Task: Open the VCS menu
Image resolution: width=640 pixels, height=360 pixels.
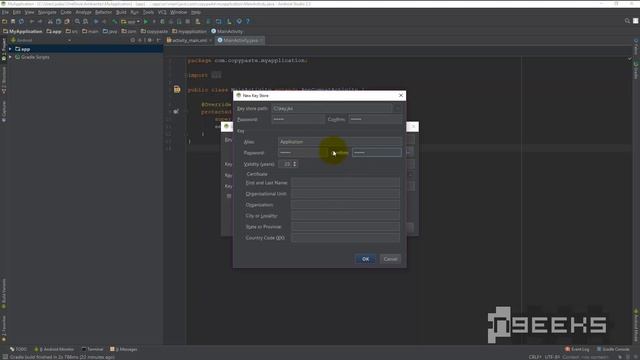Action: pos(162,12)
